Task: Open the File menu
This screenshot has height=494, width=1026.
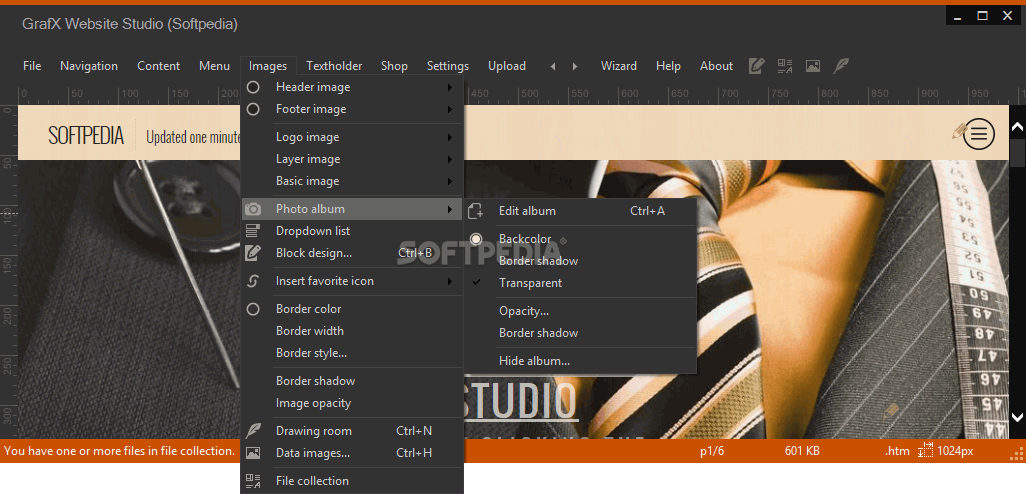Action: 32,66
